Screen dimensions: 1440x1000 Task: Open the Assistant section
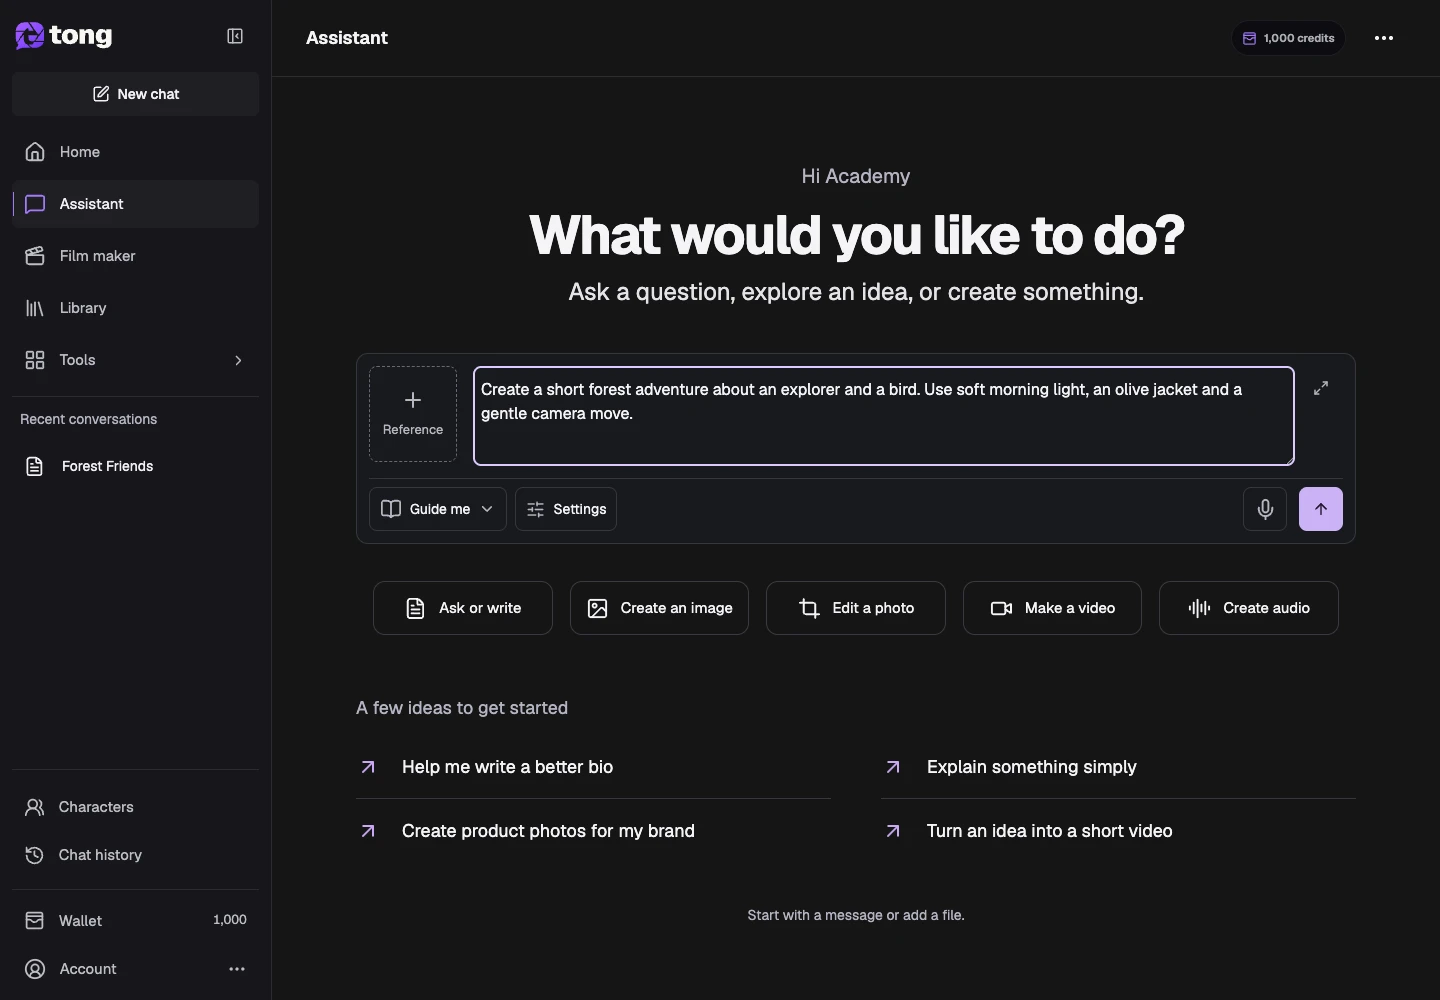click(136, 204)
